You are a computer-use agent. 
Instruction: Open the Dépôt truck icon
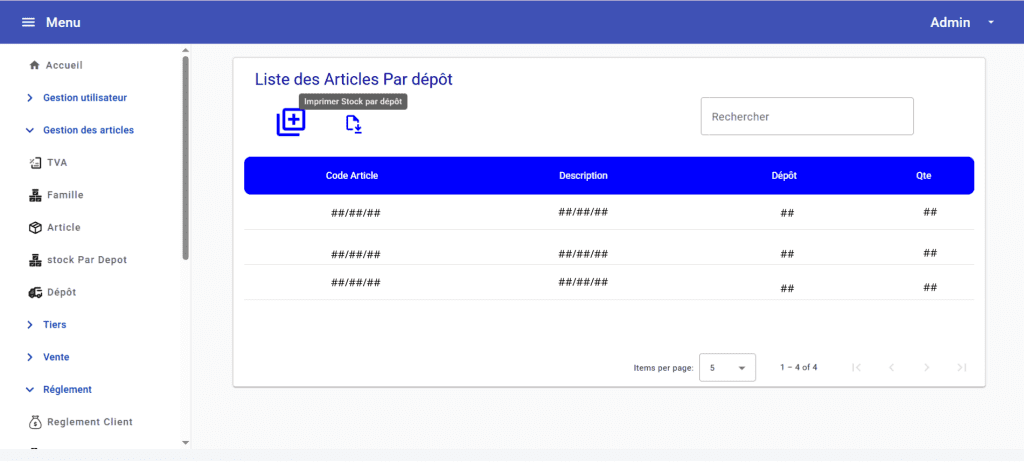pos(35,293)
